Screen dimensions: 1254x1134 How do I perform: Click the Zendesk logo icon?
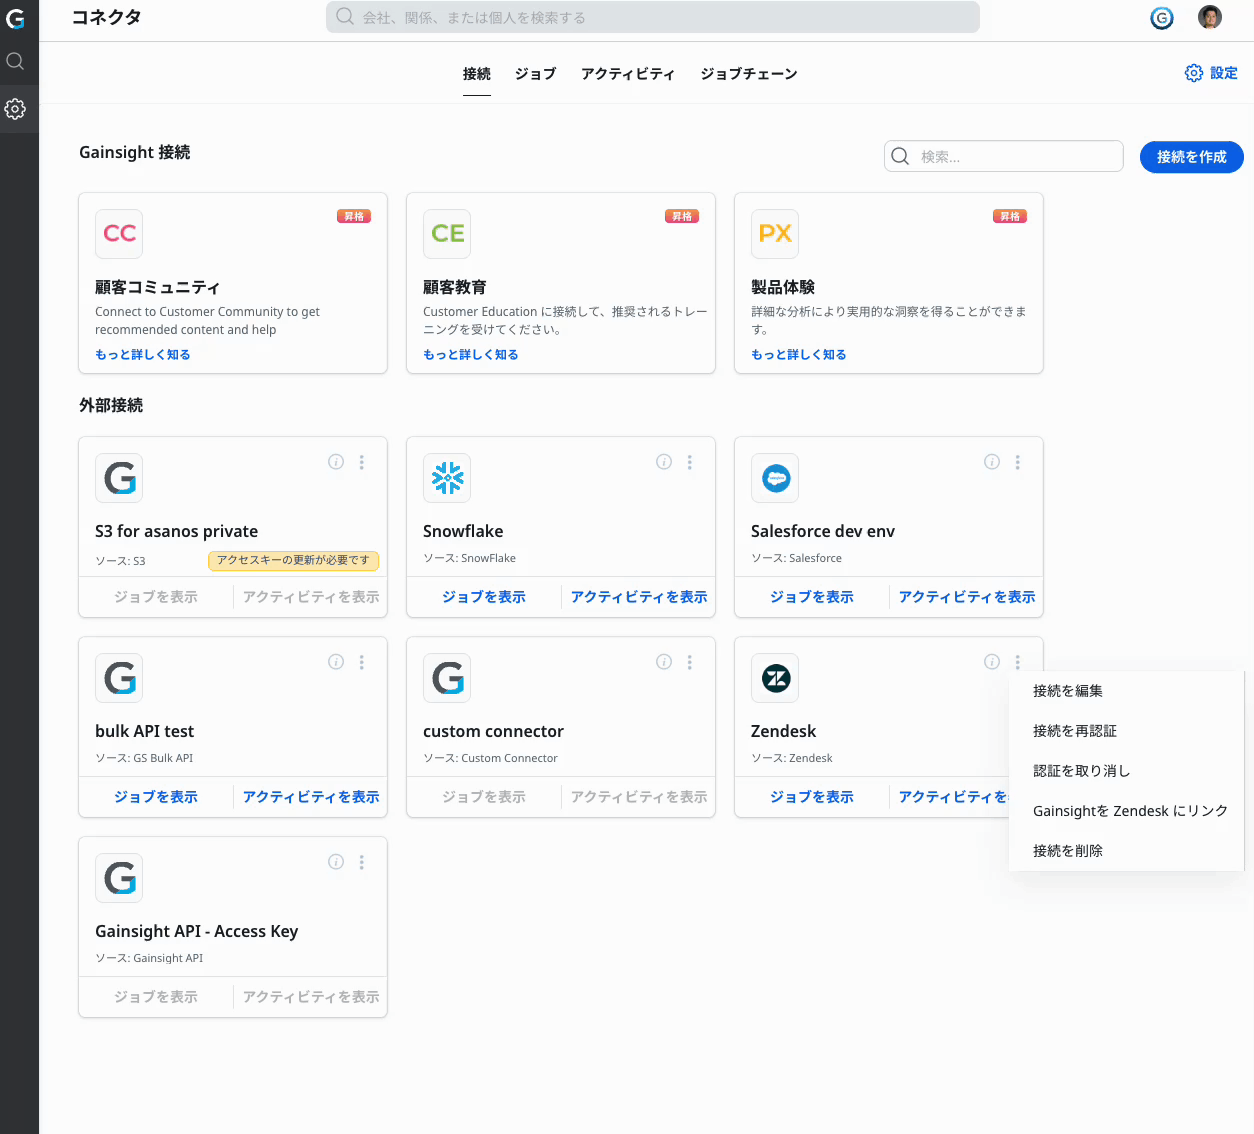click(x=775, y=678)
